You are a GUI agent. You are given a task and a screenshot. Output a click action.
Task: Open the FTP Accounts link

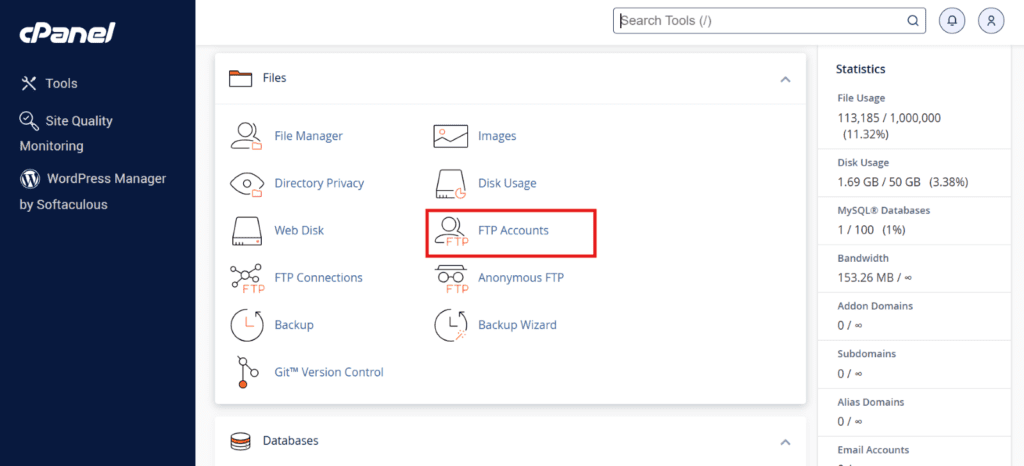513,230
